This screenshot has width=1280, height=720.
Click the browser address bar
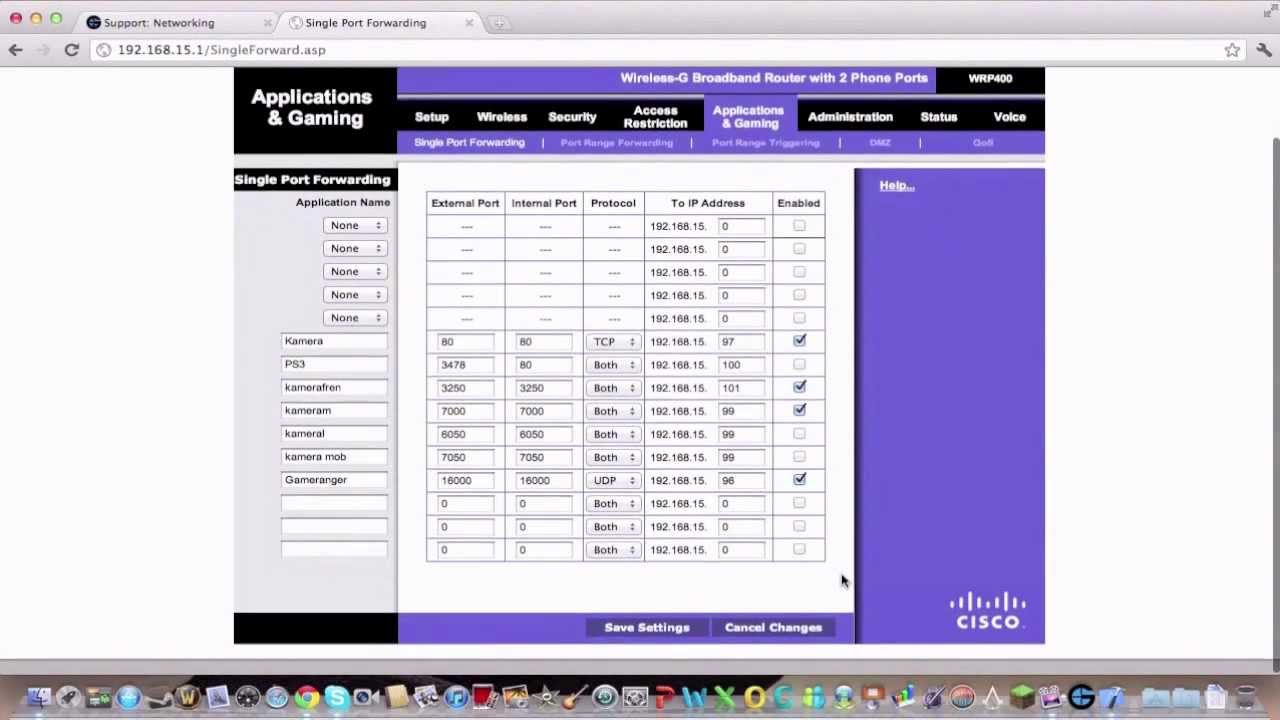pyautogui.click(x=660, y=50)
